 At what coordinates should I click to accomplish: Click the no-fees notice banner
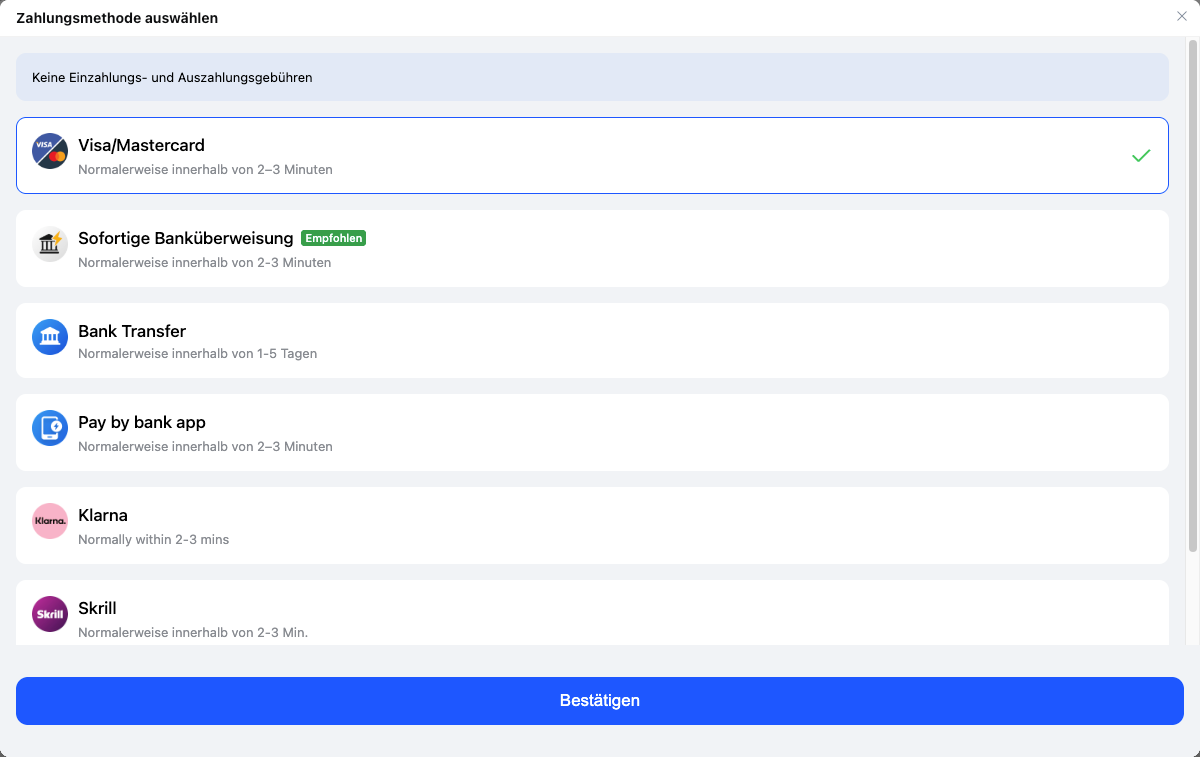[x=592, y=77]
